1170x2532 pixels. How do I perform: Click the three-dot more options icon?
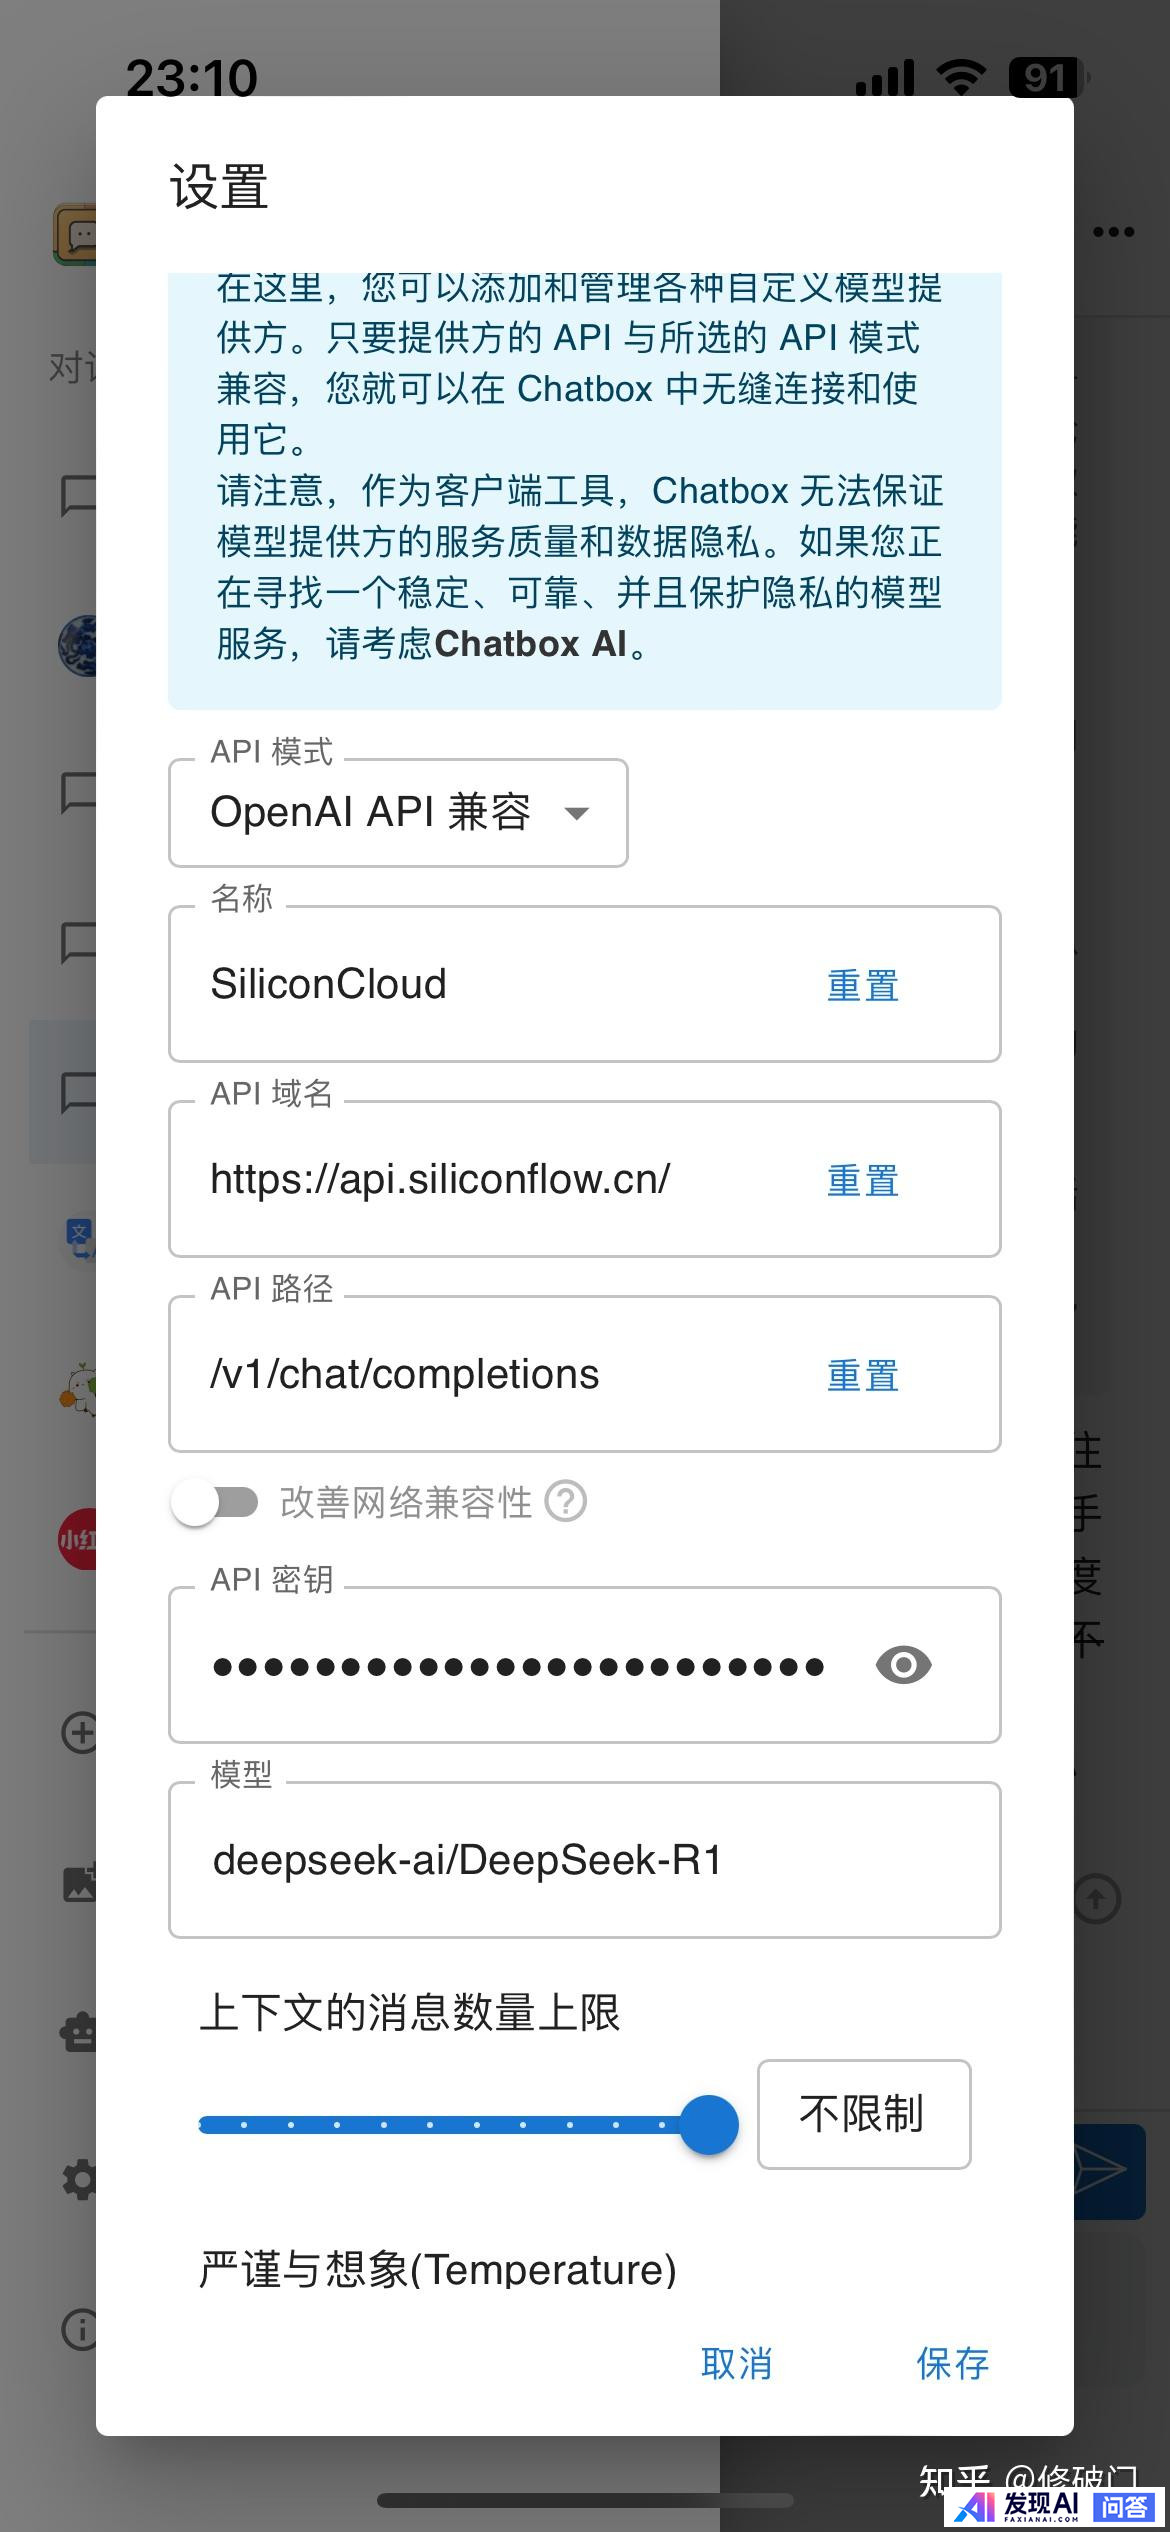1113,232
